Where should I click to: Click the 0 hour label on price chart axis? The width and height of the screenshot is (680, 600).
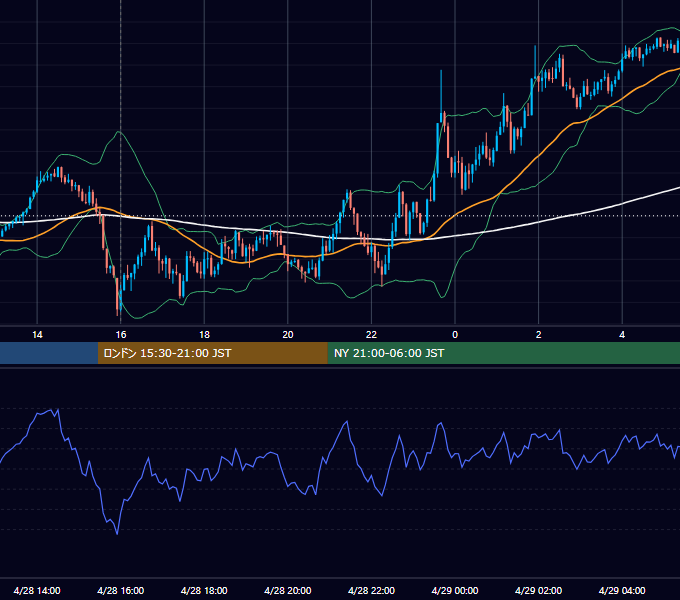455,335
